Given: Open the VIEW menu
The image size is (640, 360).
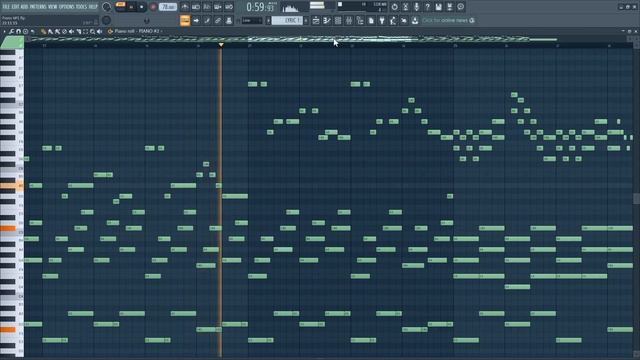Looking at the screenshot, I should (x=52, y=7).
